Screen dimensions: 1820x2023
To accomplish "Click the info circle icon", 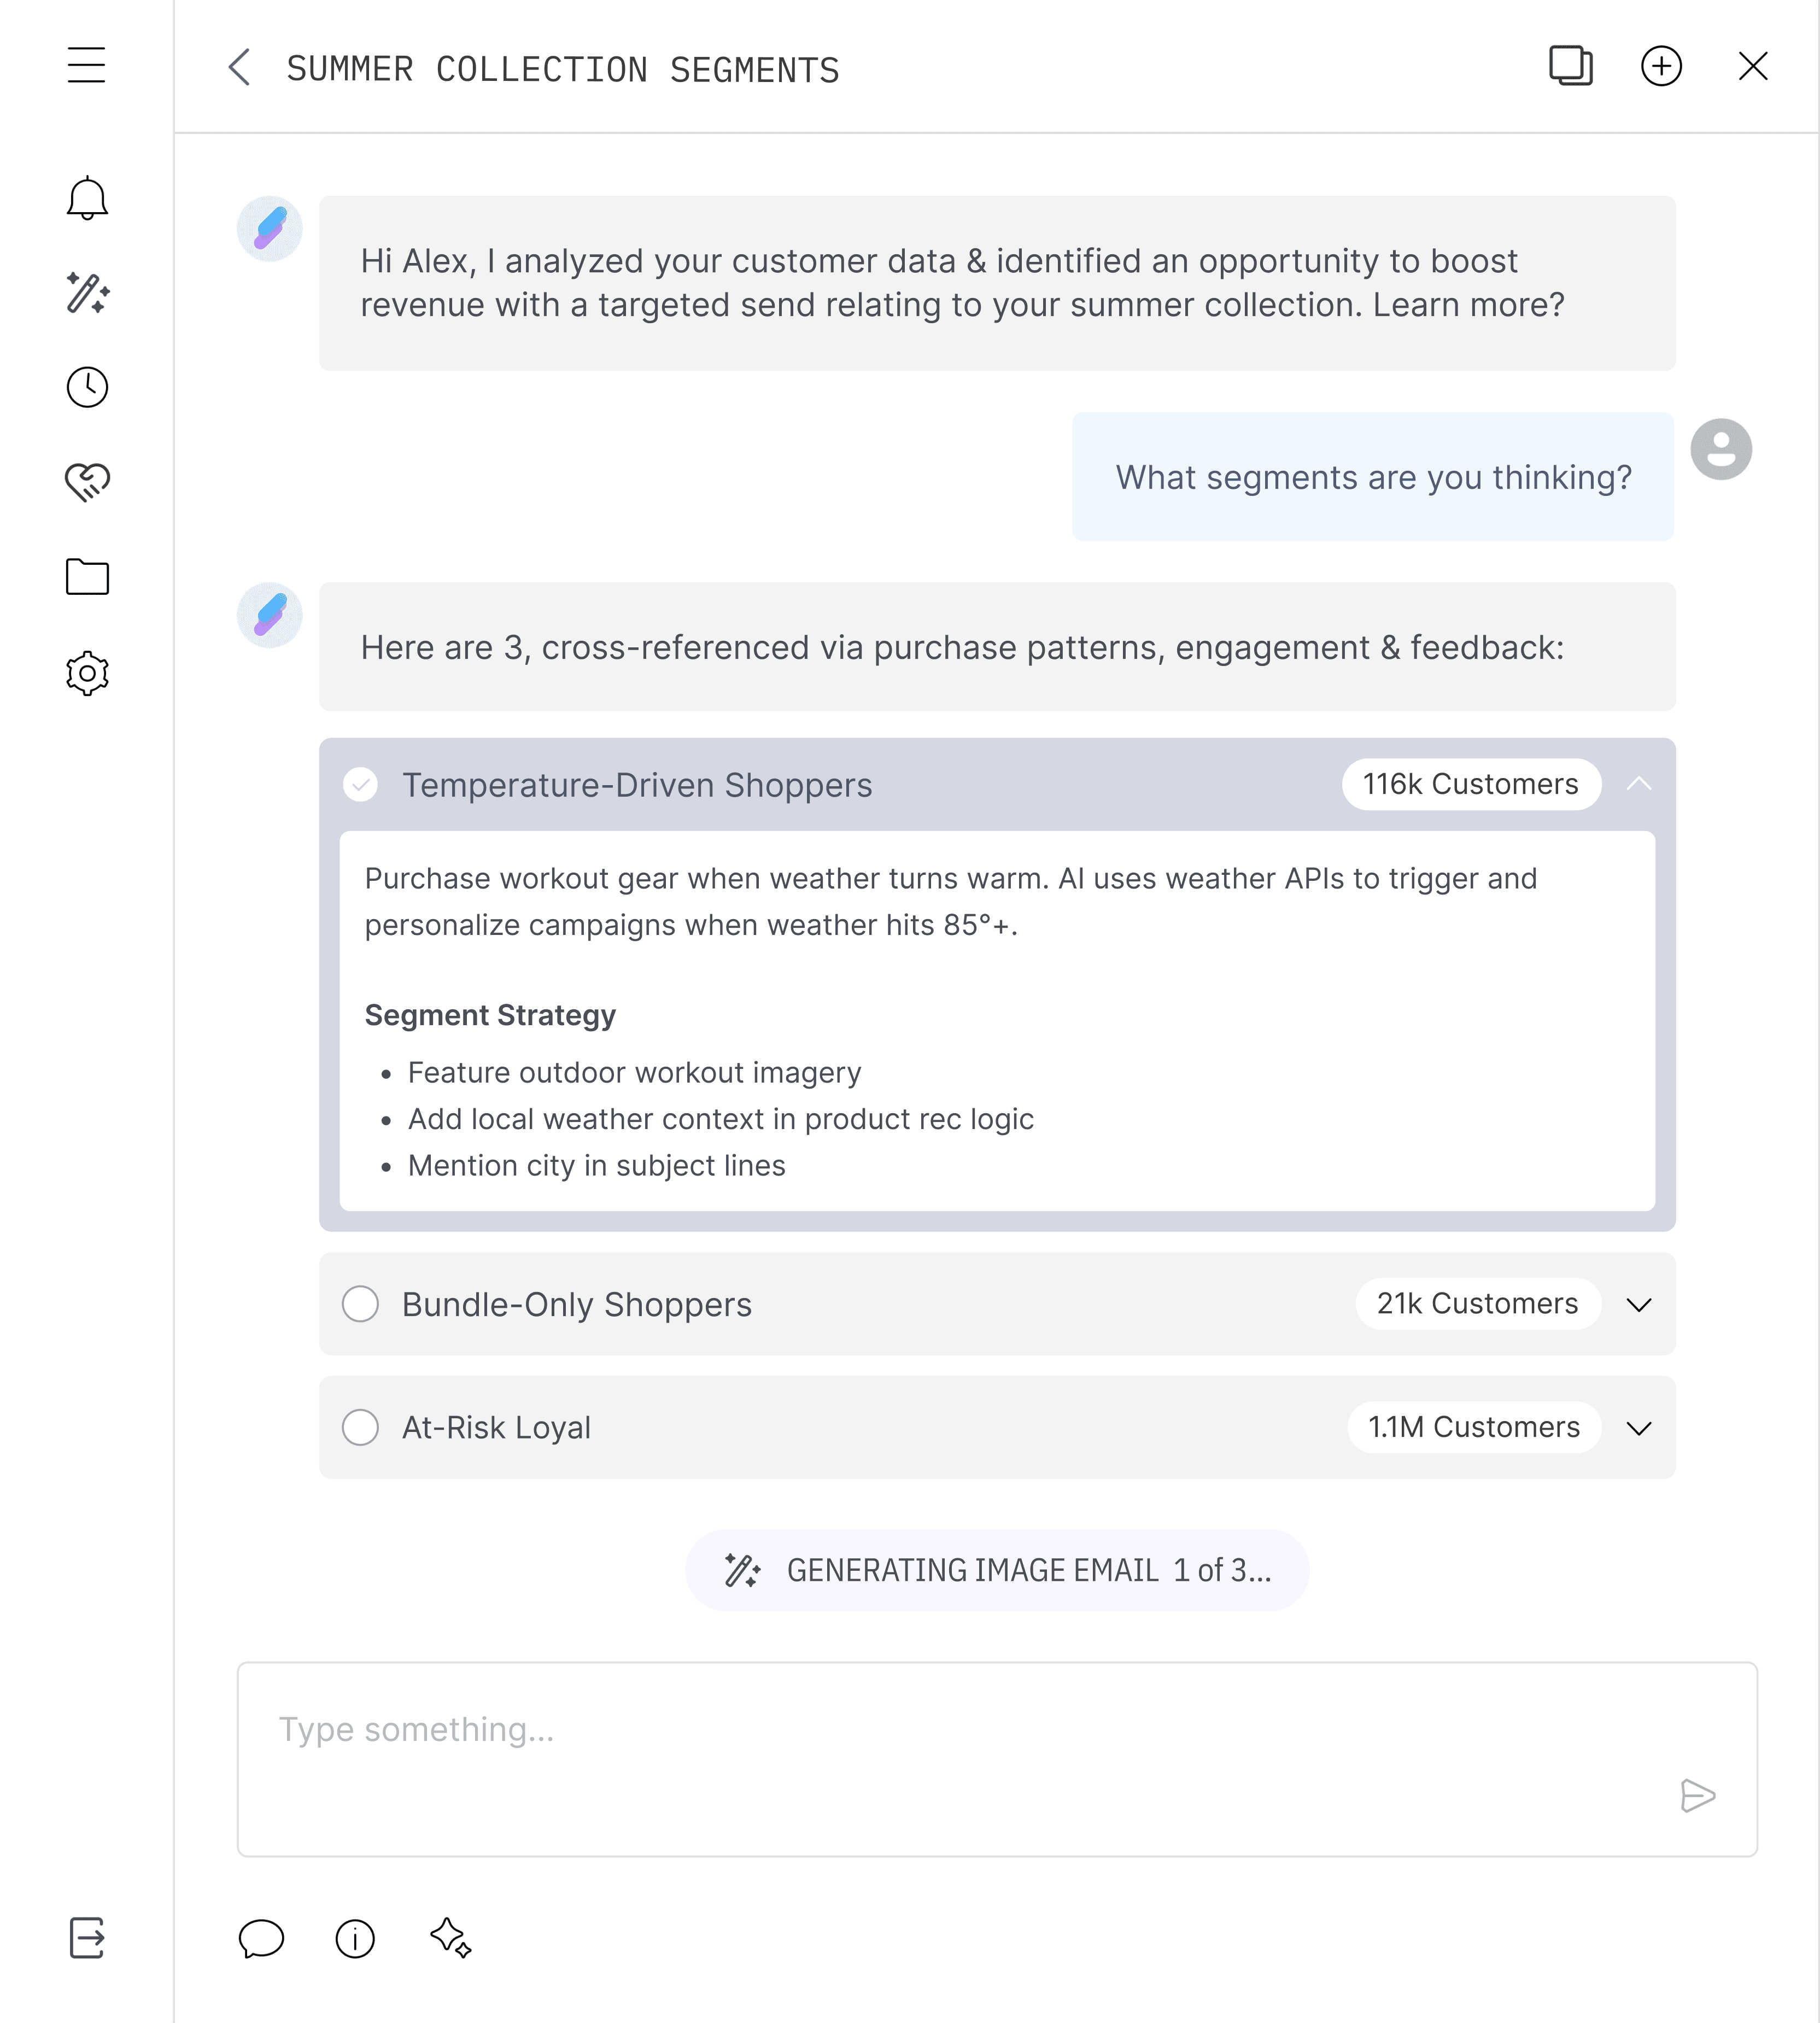I will 355,1938.
